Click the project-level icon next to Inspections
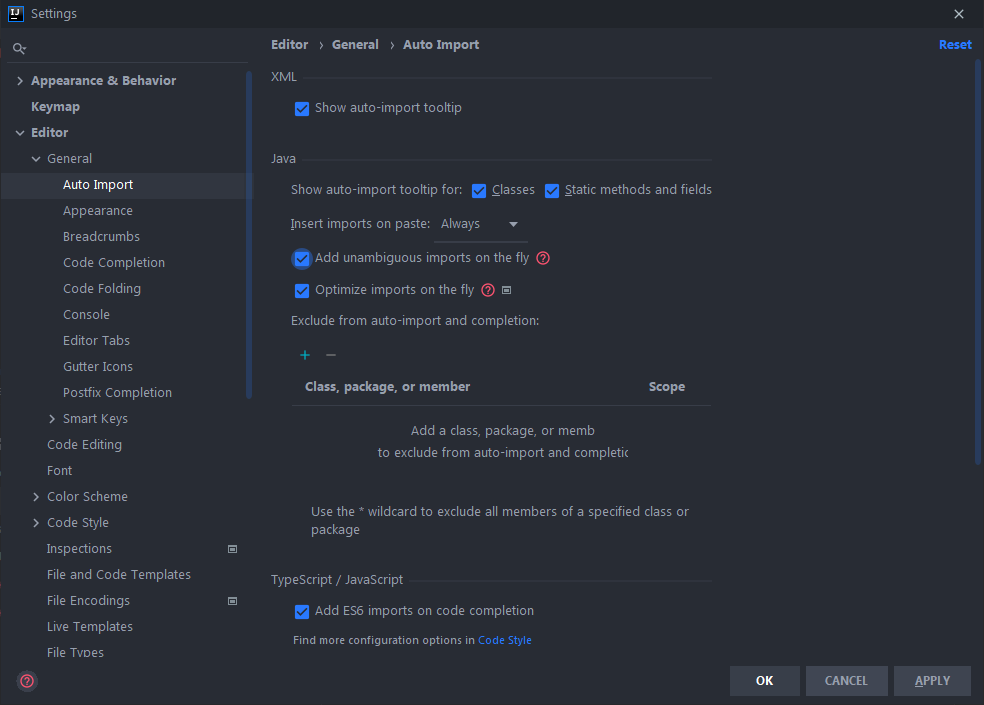Screen dimensions: 984x705 [x=232, y=549]
